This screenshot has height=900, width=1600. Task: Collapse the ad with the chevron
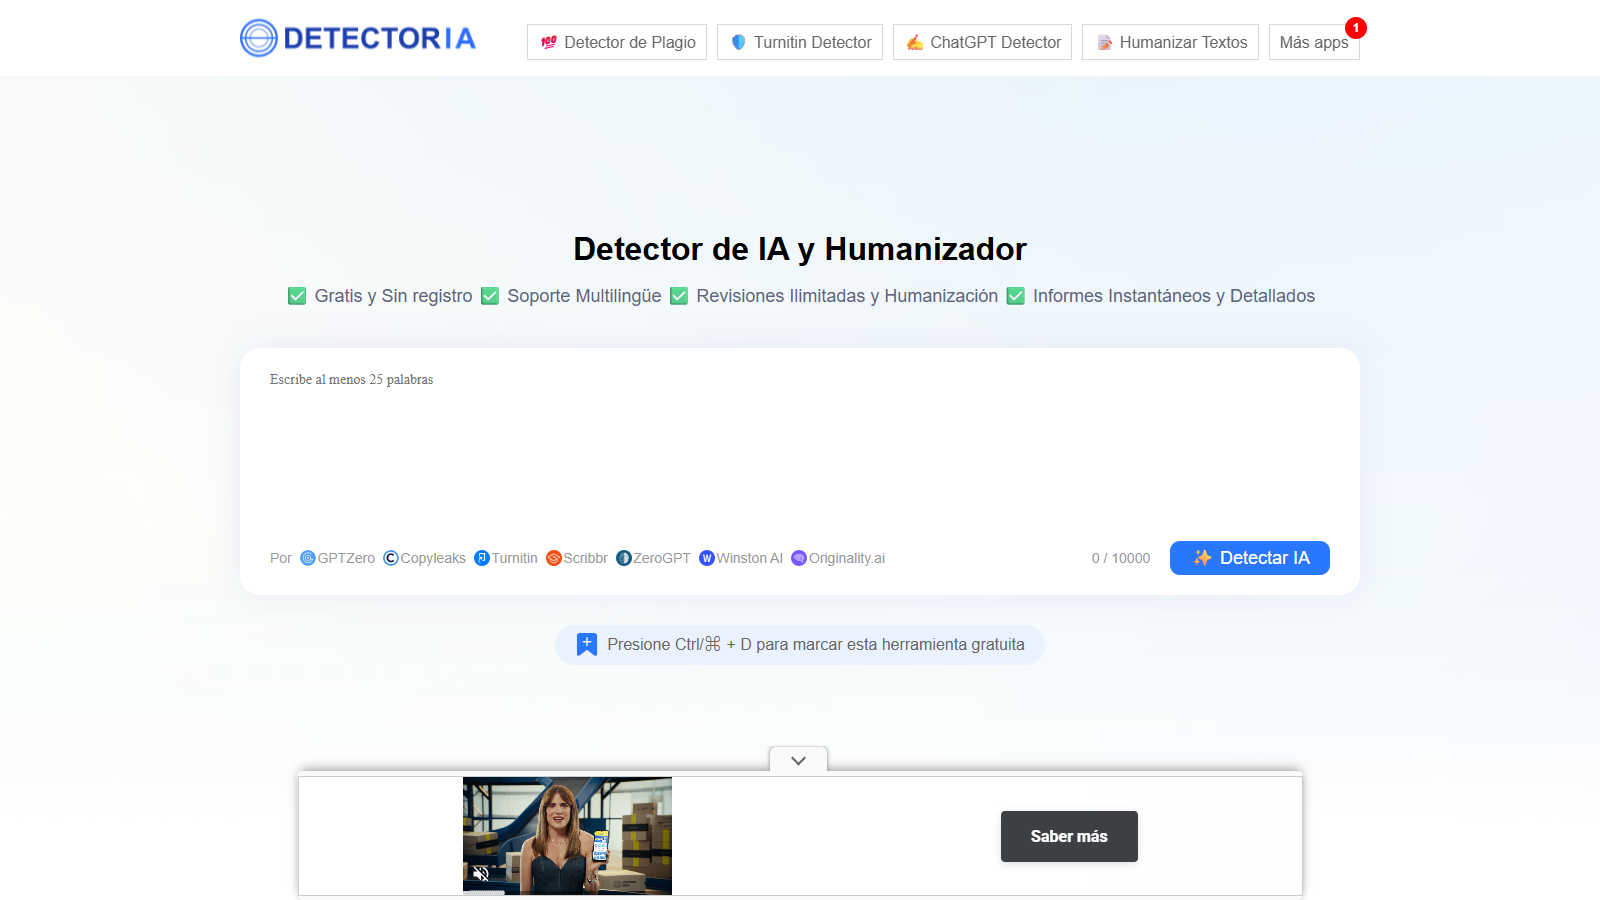tap(798, 760)
